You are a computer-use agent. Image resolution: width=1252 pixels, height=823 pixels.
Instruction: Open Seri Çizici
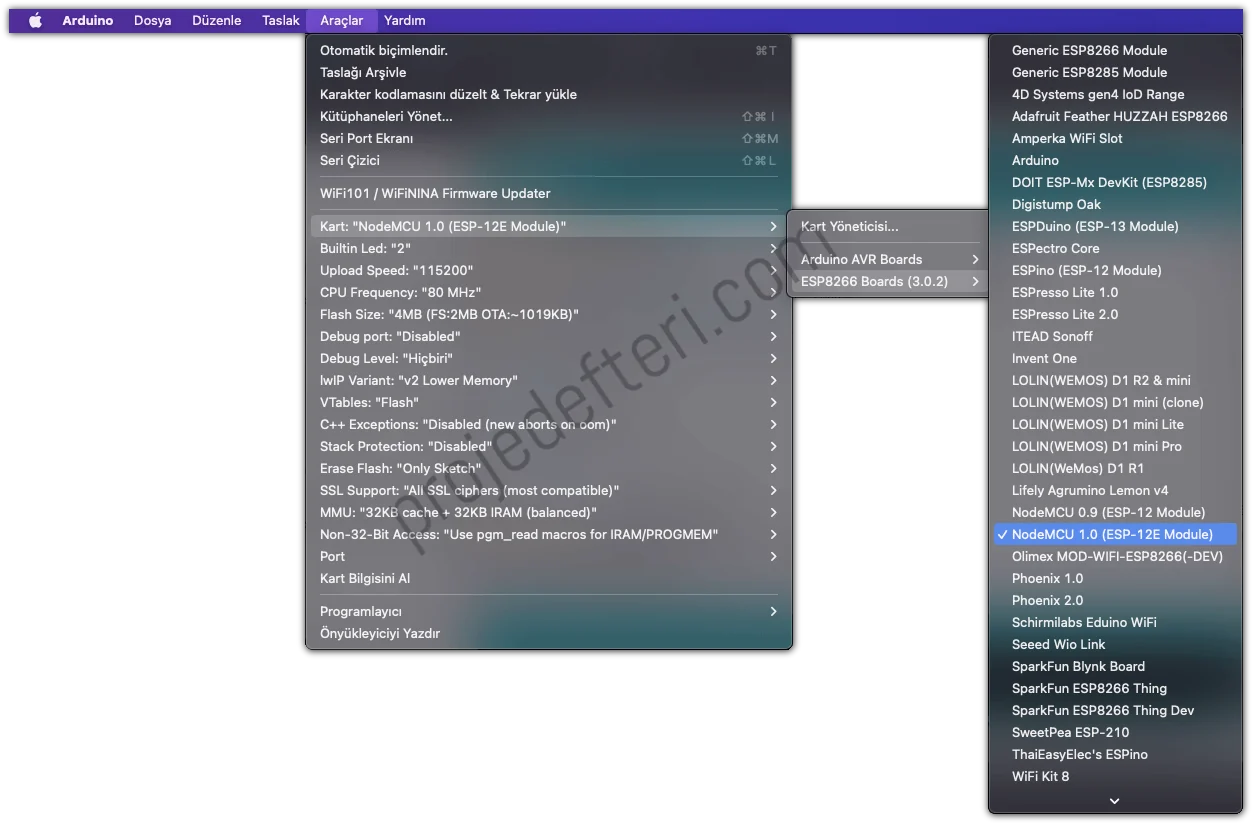[548, 160]
